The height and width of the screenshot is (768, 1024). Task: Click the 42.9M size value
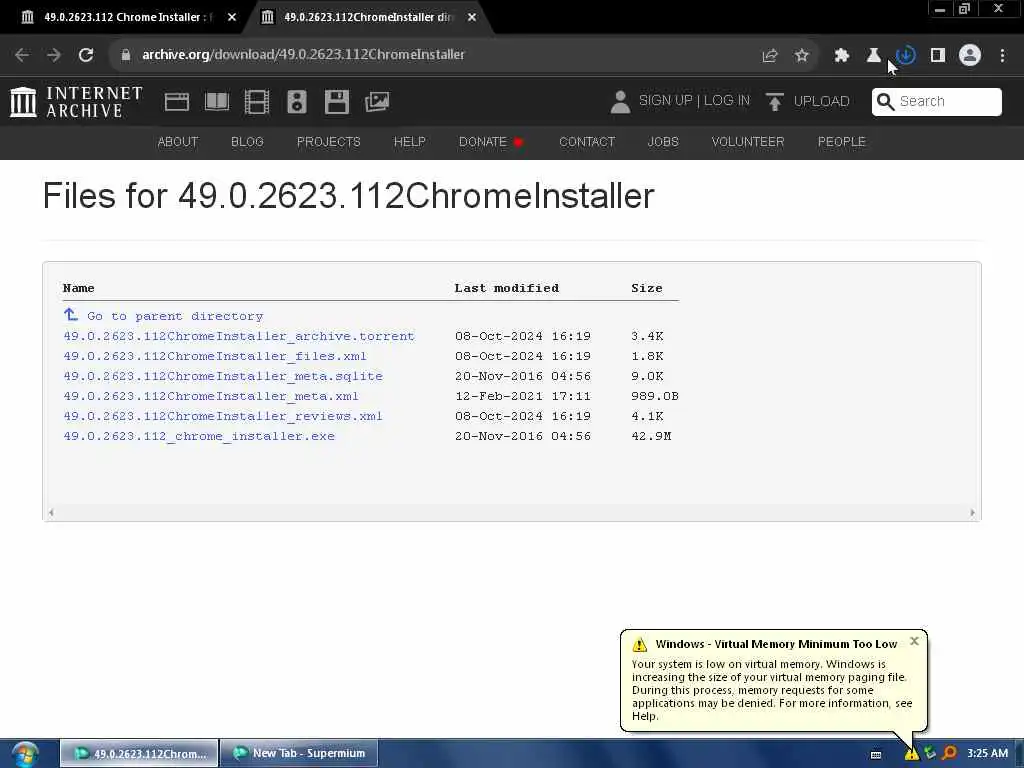[651, 436]
